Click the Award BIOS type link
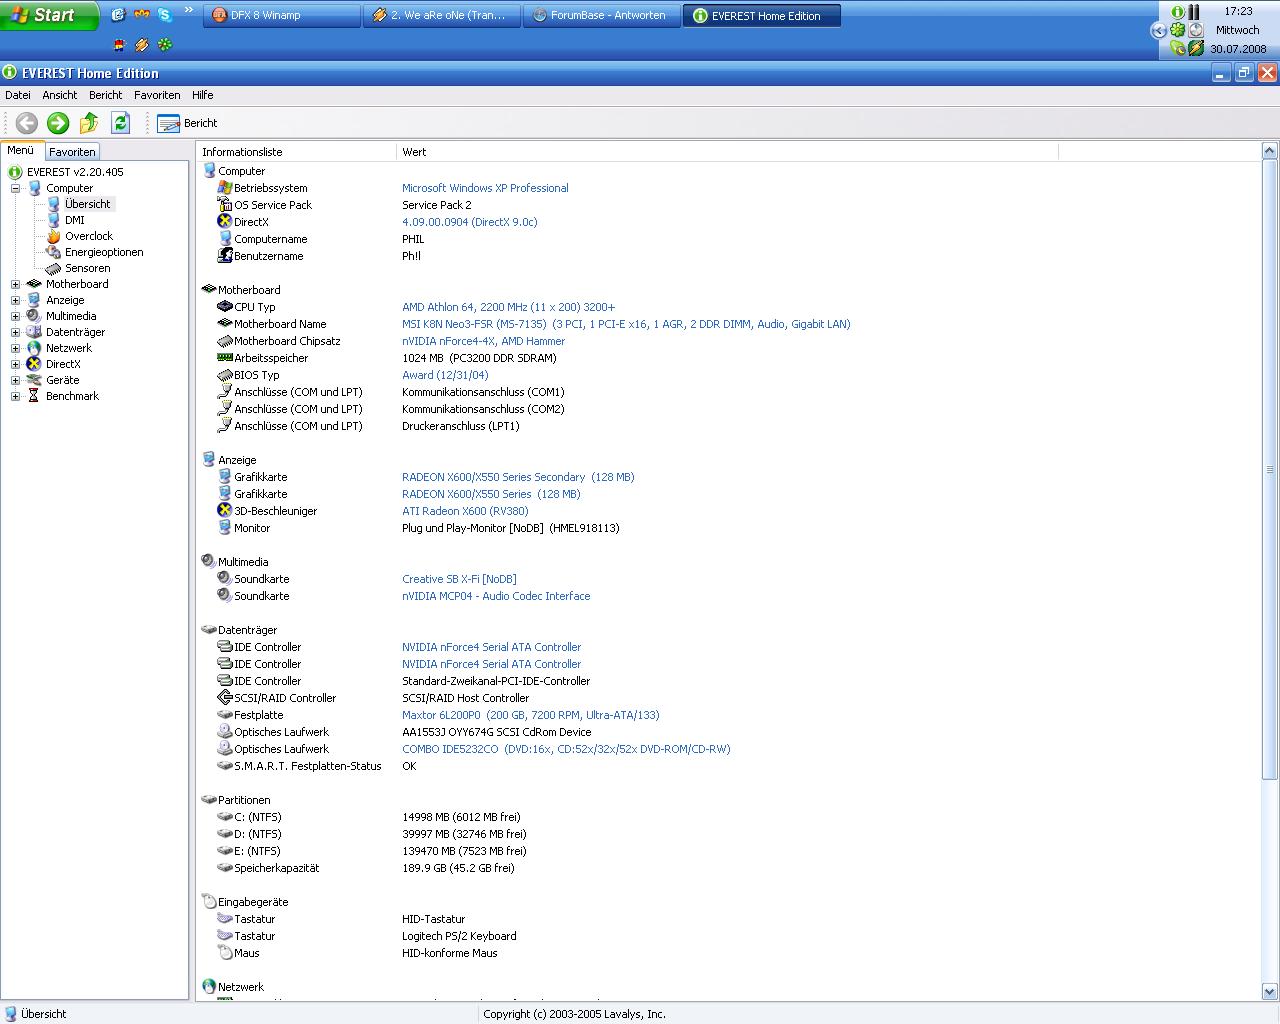This screenshot has height=1024, width=1280. 445,375
